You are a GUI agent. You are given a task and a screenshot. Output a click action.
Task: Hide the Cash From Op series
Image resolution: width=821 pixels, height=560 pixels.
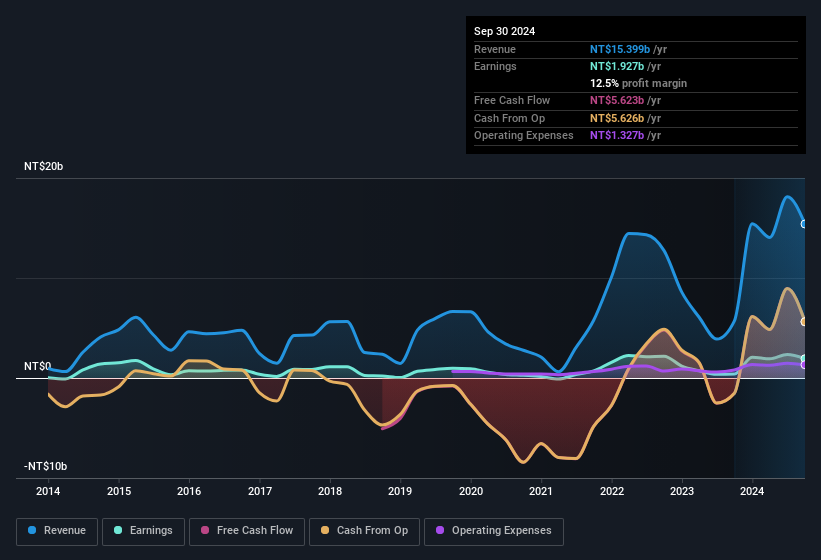pyautogui.click(x=367, y=531)
